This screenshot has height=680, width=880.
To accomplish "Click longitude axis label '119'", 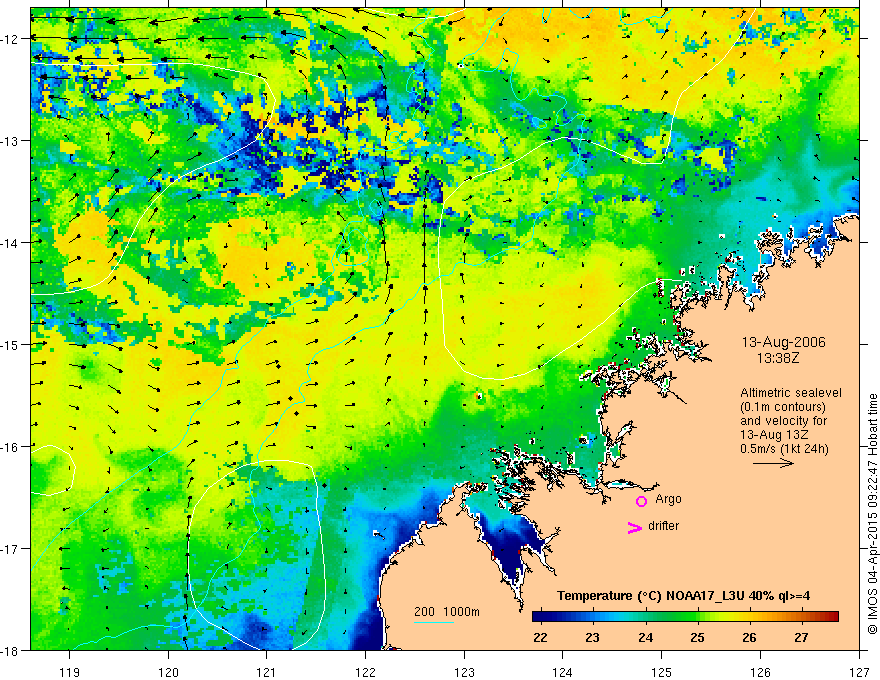I will point(70,672).
